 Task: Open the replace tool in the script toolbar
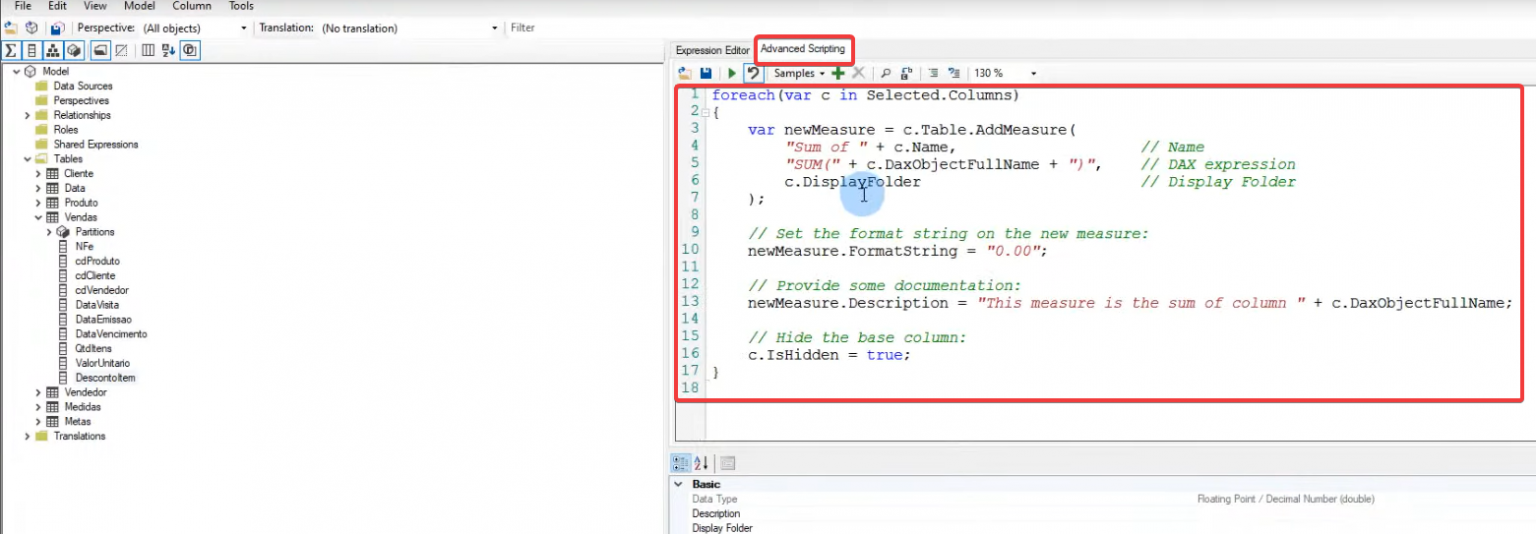pyautogui.click(x=906, y=73)
